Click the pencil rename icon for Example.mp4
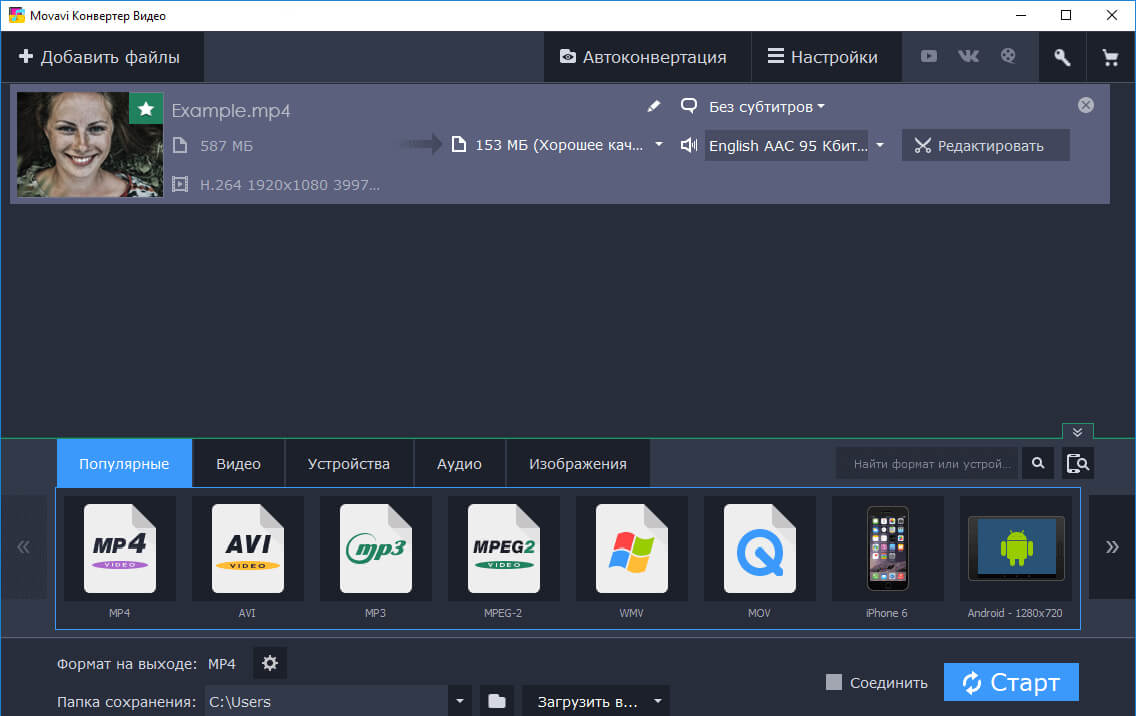 (x=654, y=106)
